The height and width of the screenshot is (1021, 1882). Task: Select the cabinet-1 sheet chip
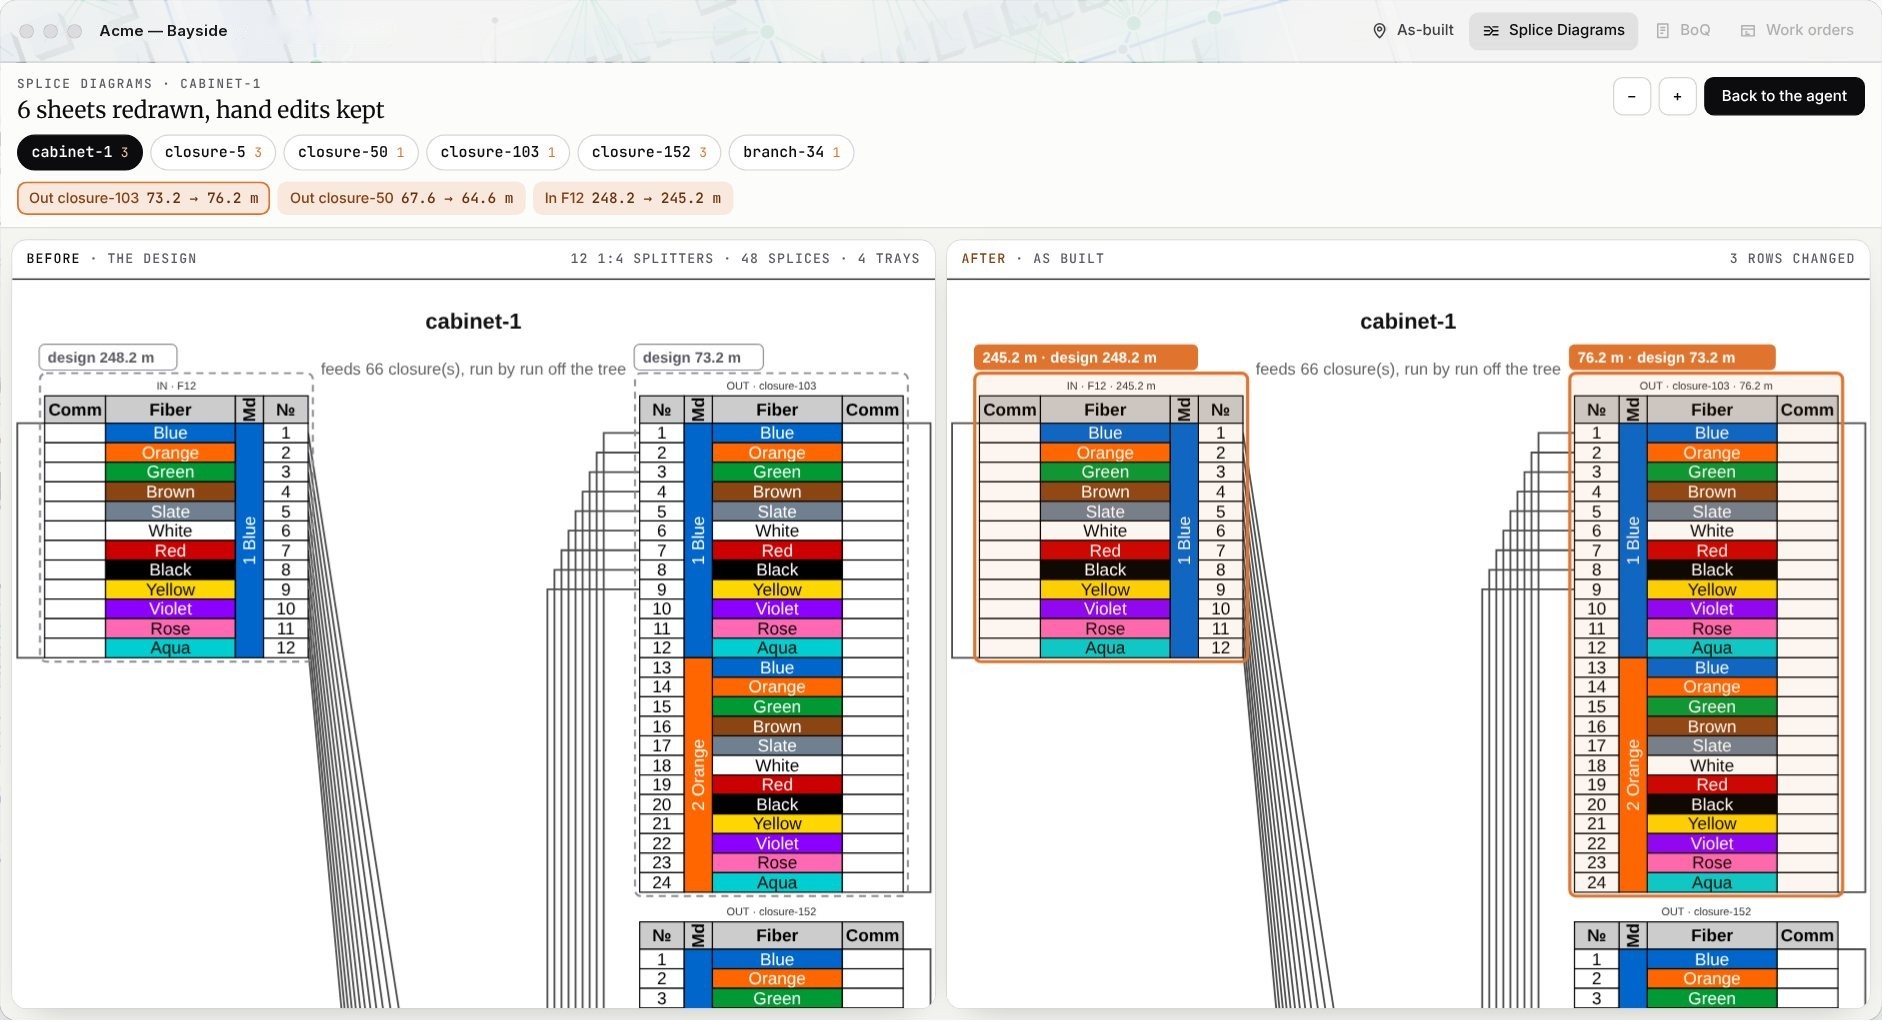click(80, 152)
